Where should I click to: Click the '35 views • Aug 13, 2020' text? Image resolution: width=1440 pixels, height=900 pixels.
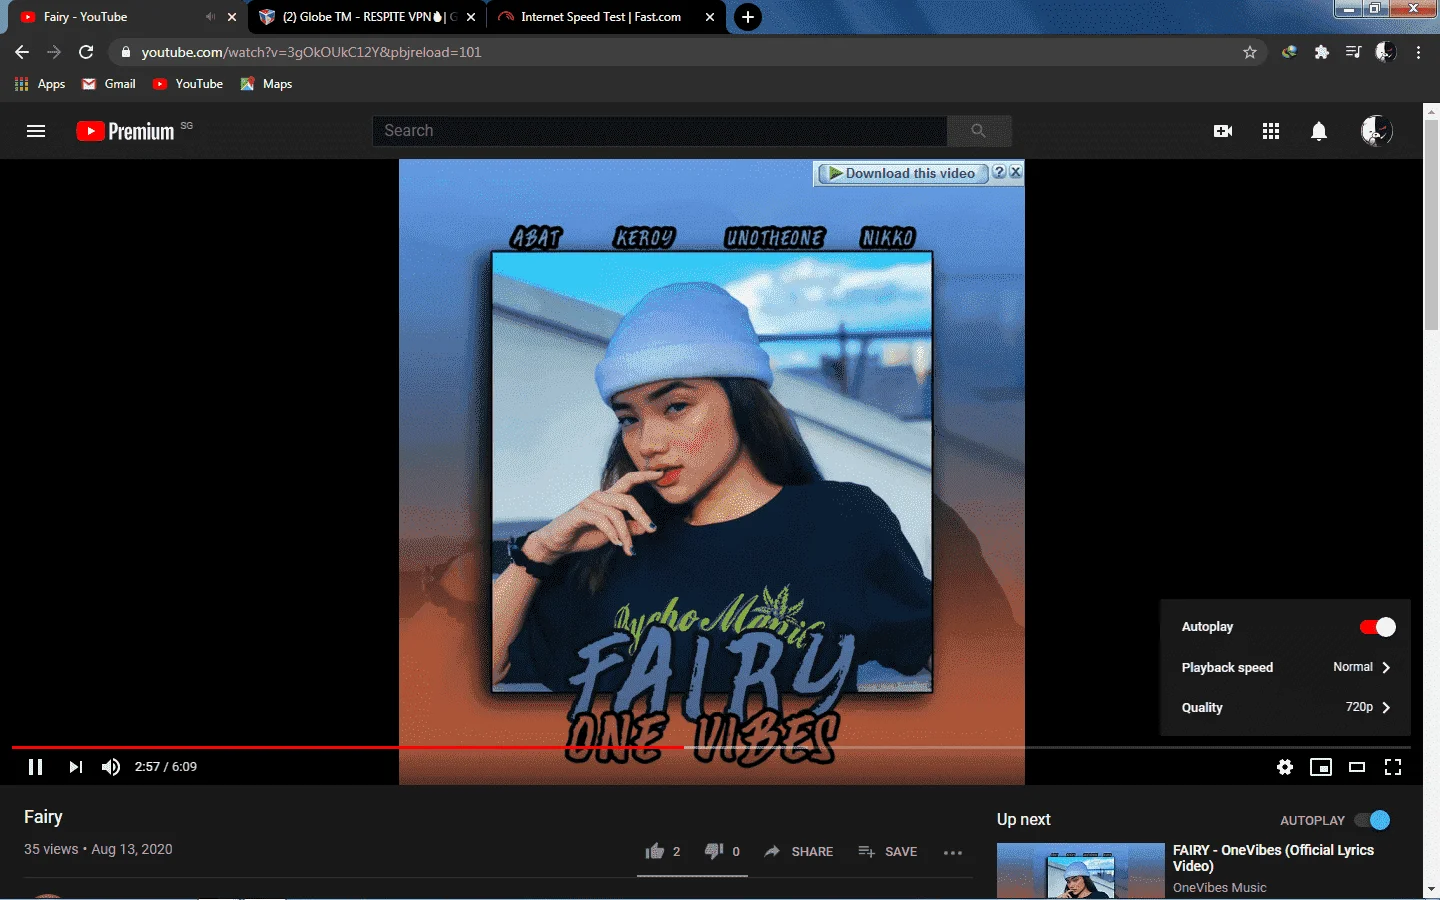point(98,849)
